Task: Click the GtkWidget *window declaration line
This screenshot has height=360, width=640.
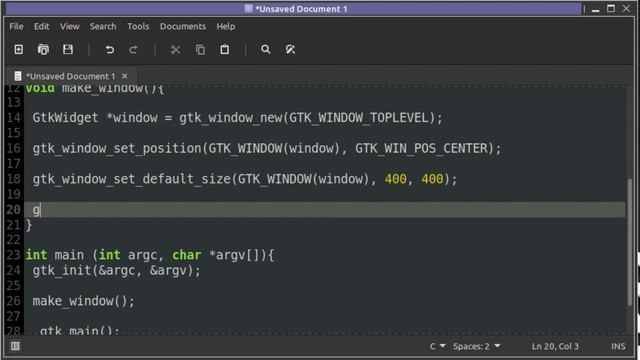Action: tap(238, 118)
